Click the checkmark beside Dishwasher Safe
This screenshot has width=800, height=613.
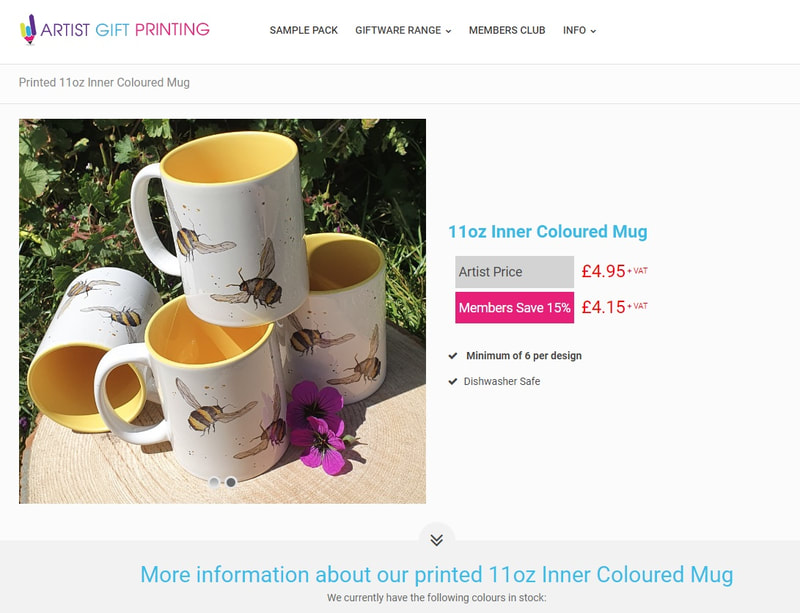tap(453, 381)
